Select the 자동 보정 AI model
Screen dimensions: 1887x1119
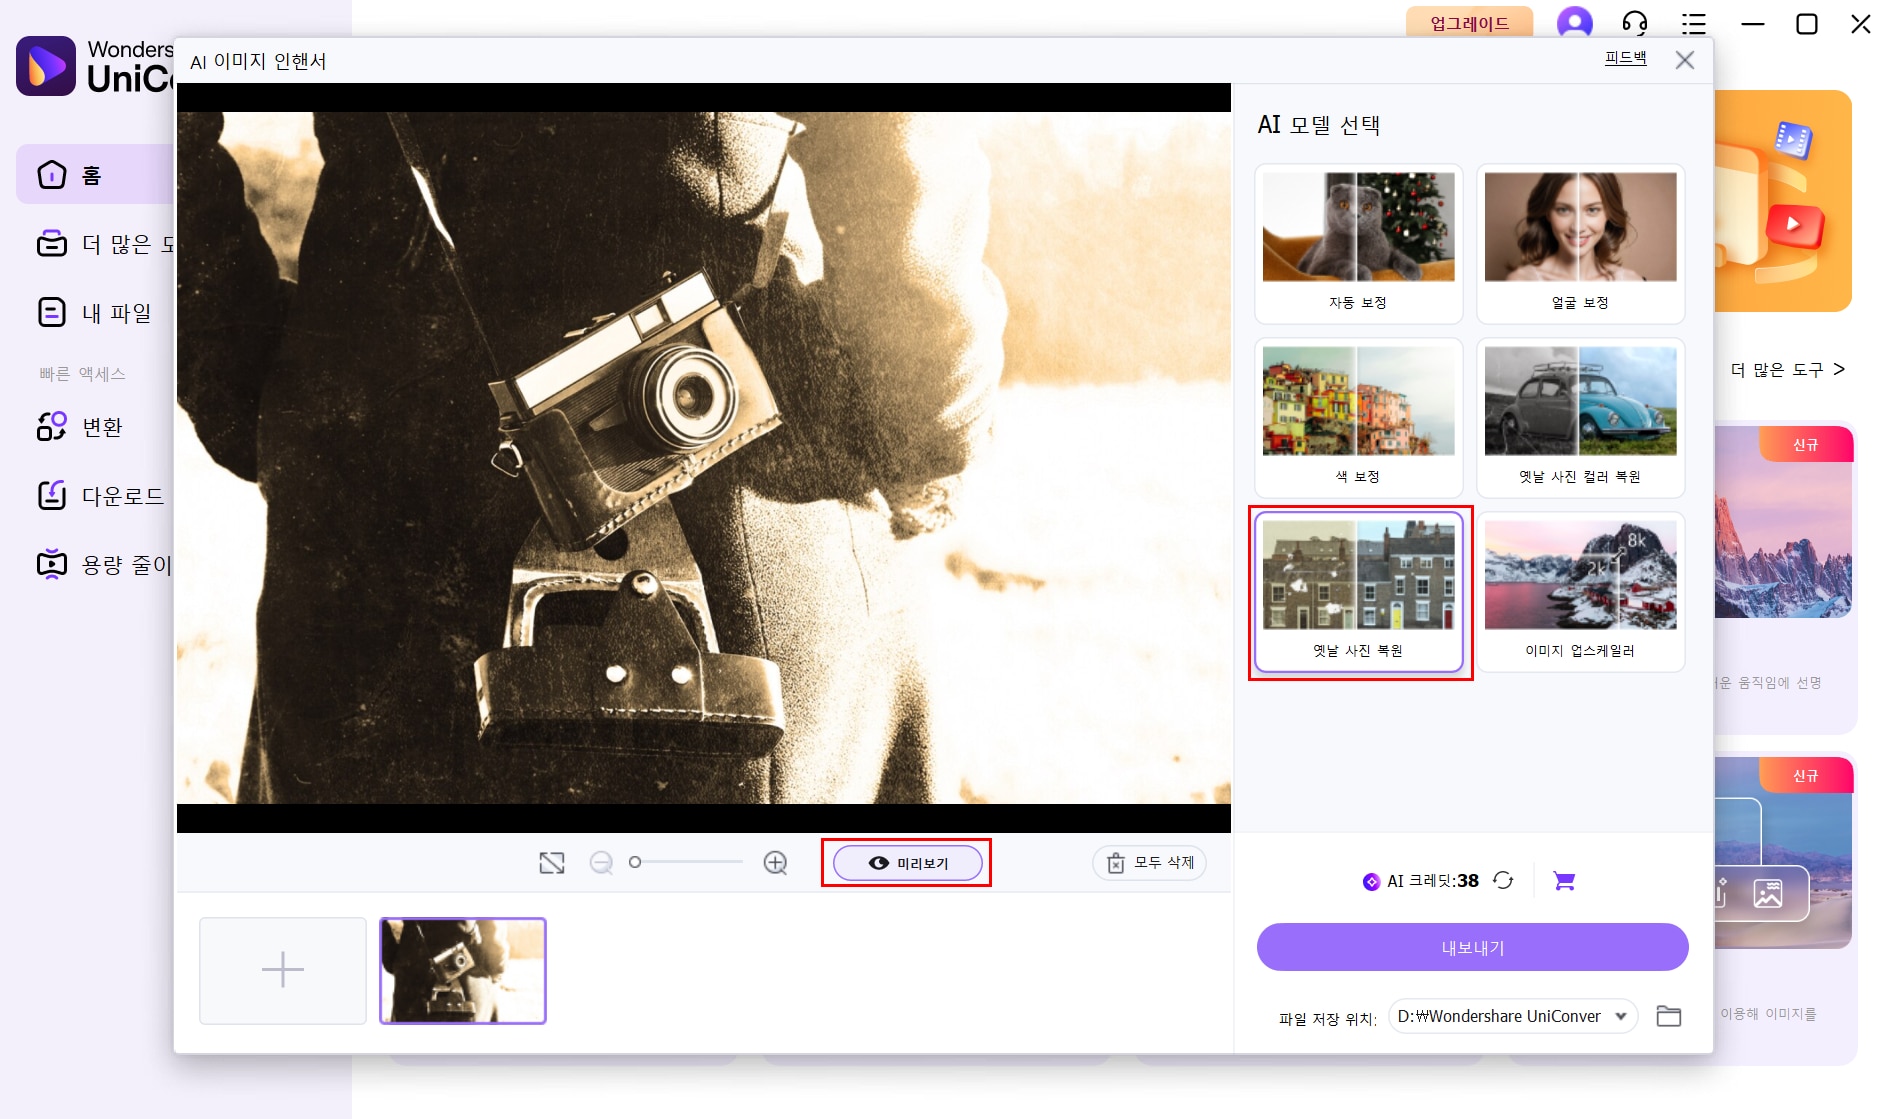(x=1358, y=244)
